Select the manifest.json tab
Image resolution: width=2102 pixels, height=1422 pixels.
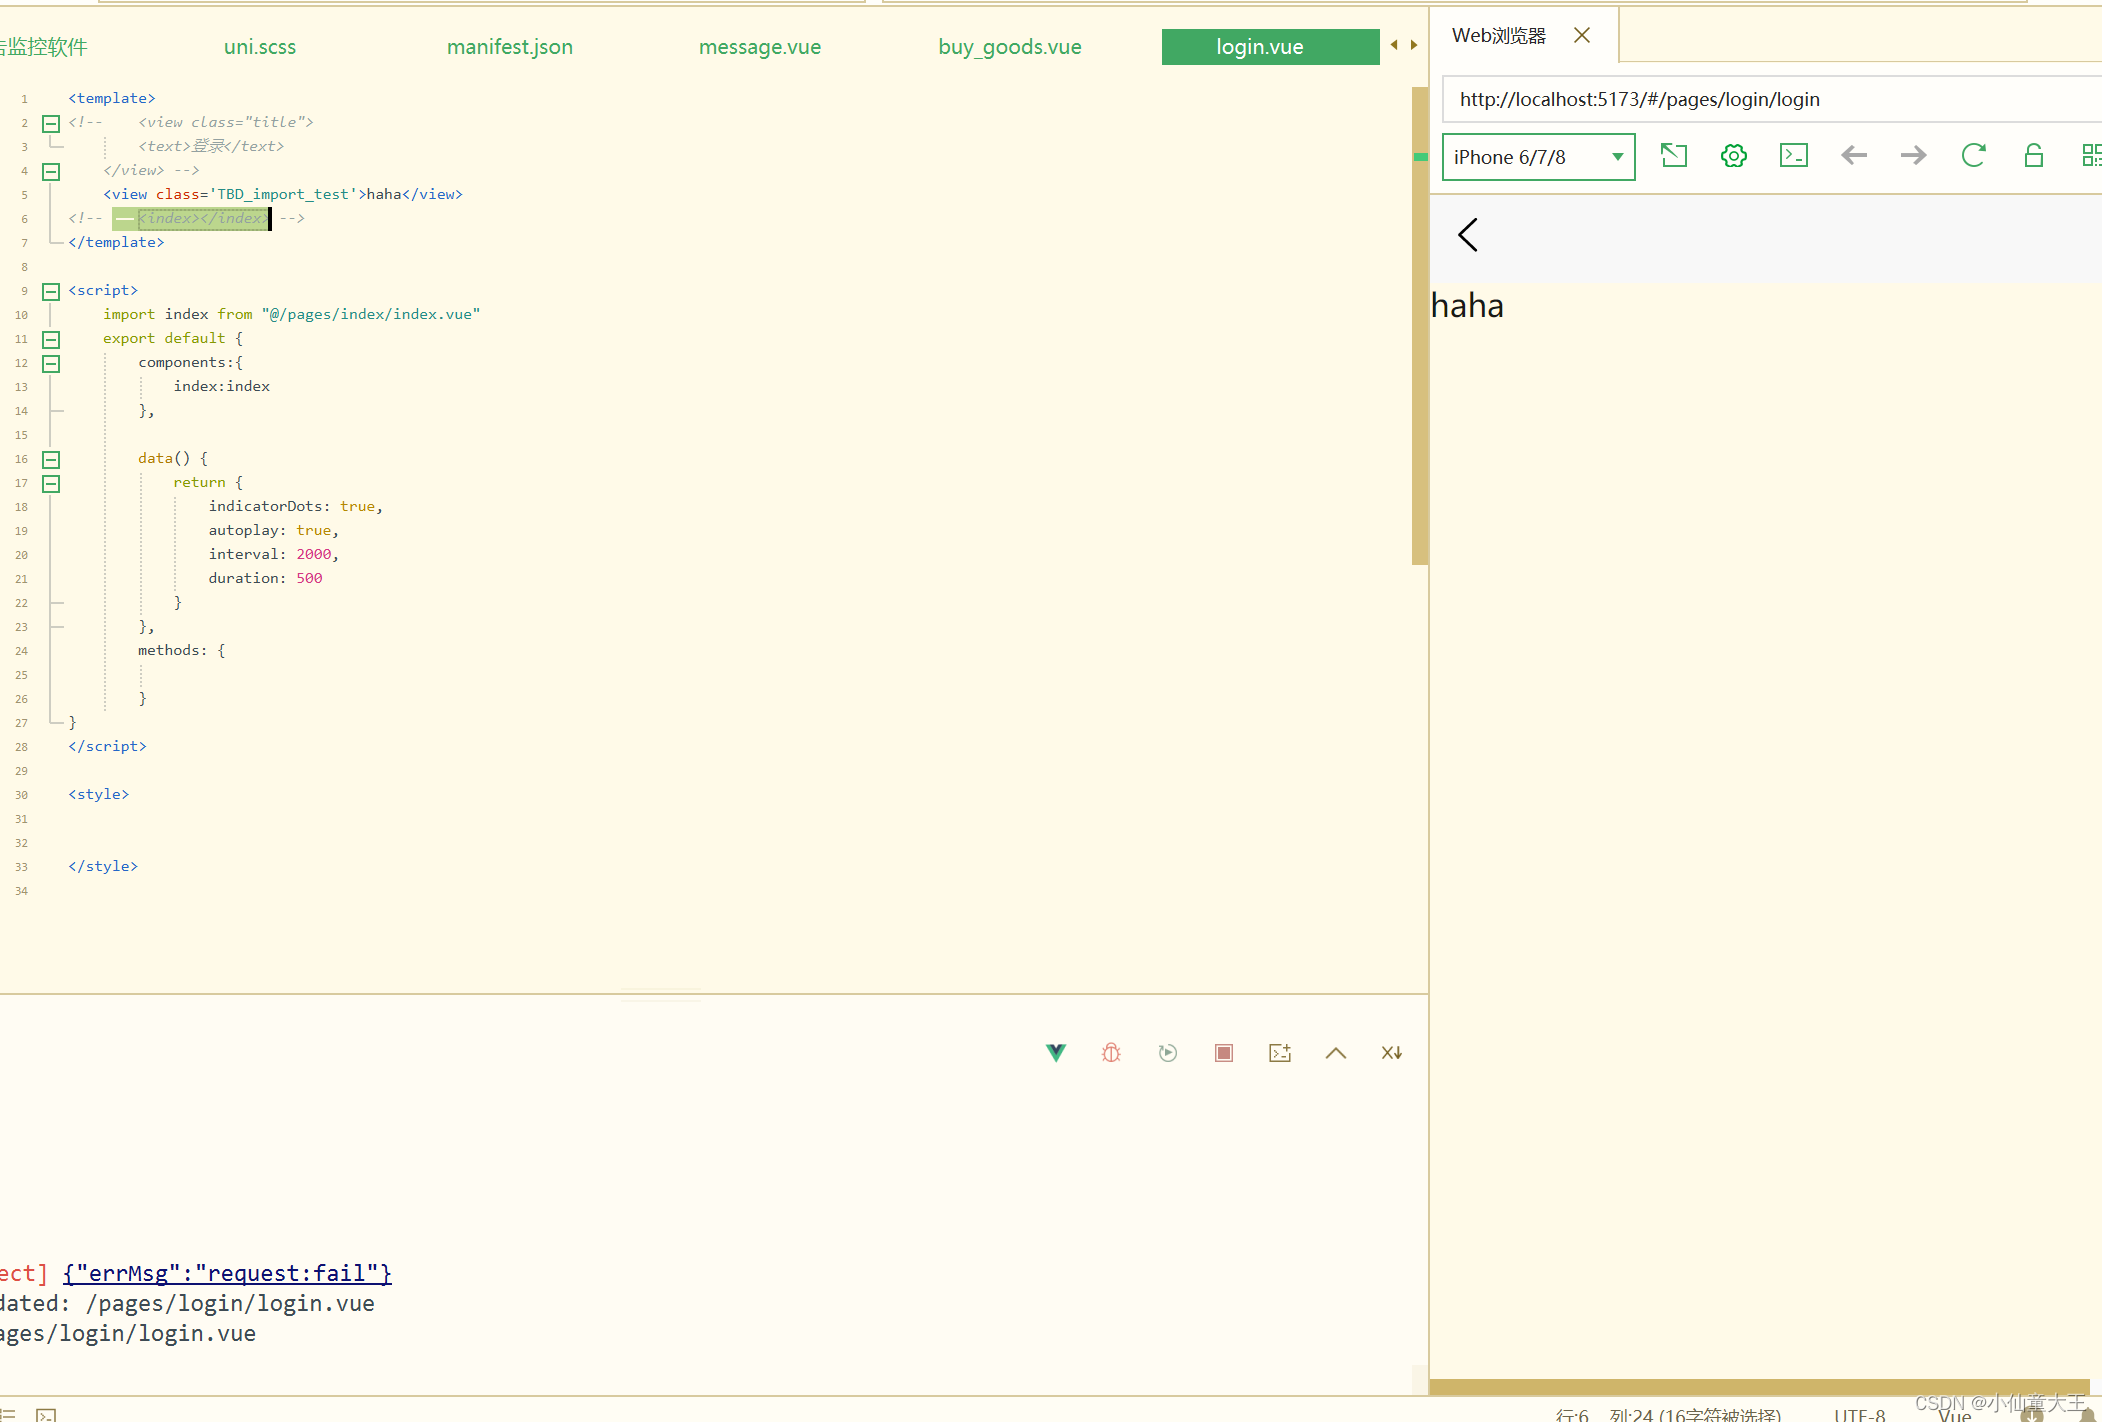[508, 46]
